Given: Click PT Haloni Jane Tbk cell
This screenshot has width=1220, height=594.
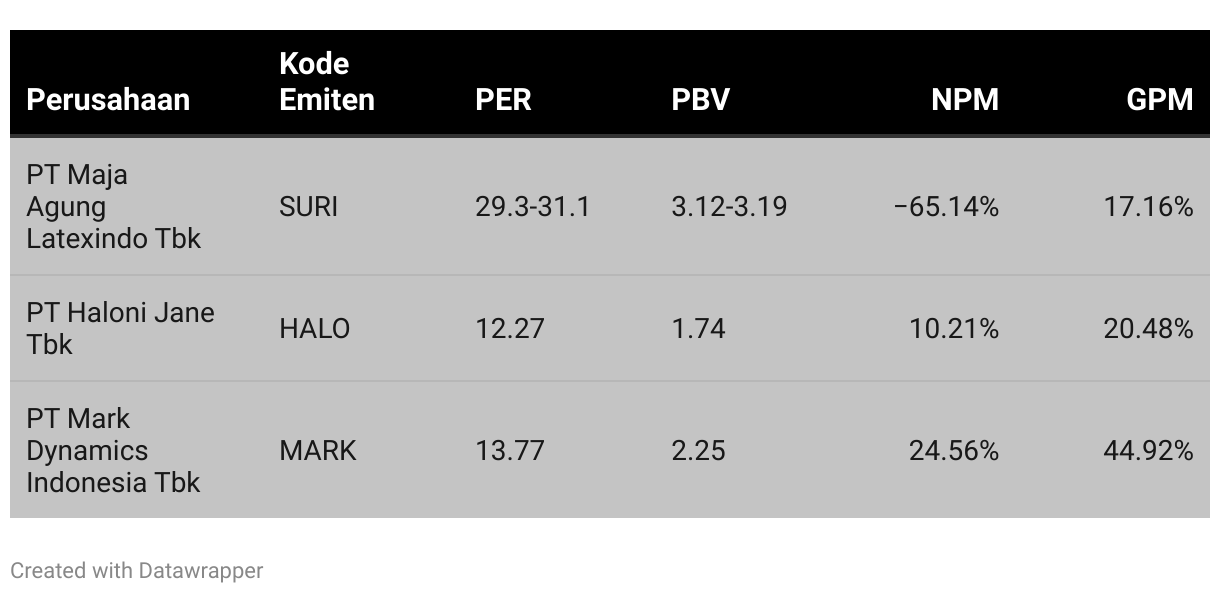Looking at the screenshot, I should (120, 328).
